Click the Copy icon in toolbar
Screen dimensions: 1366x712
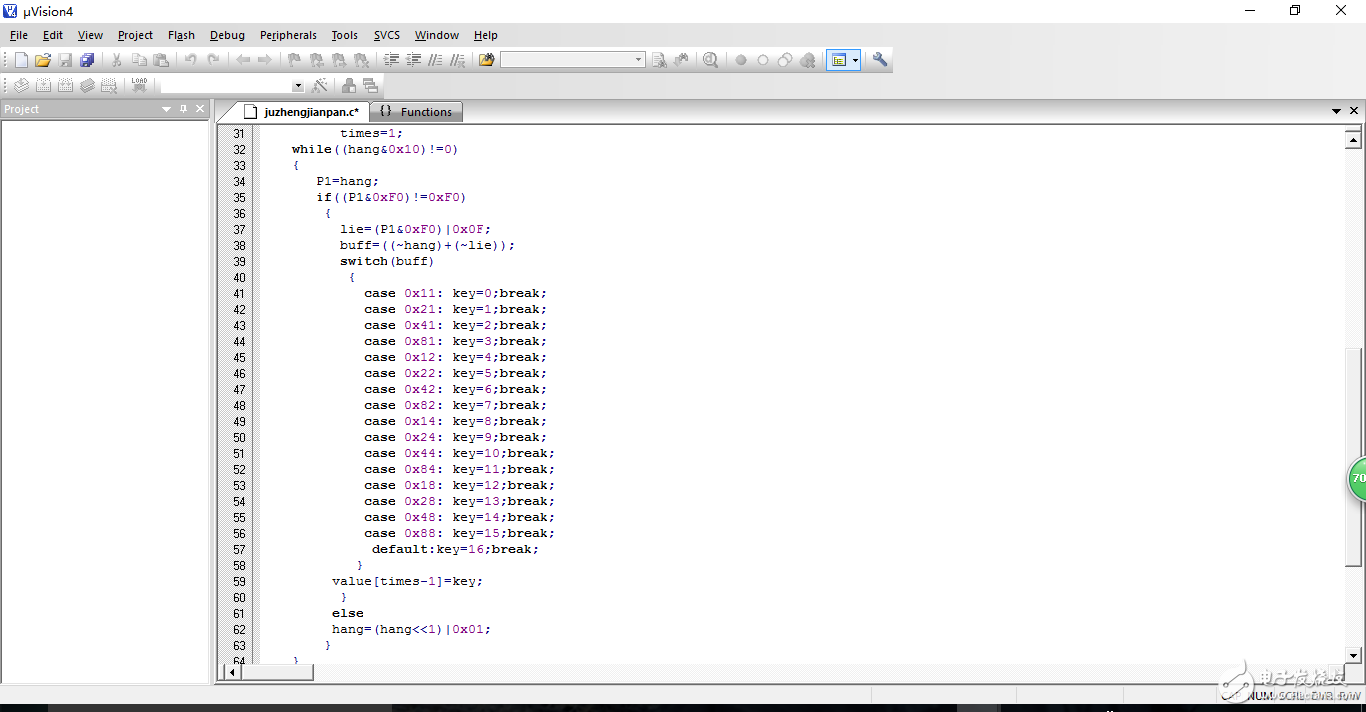coord(139,60)
